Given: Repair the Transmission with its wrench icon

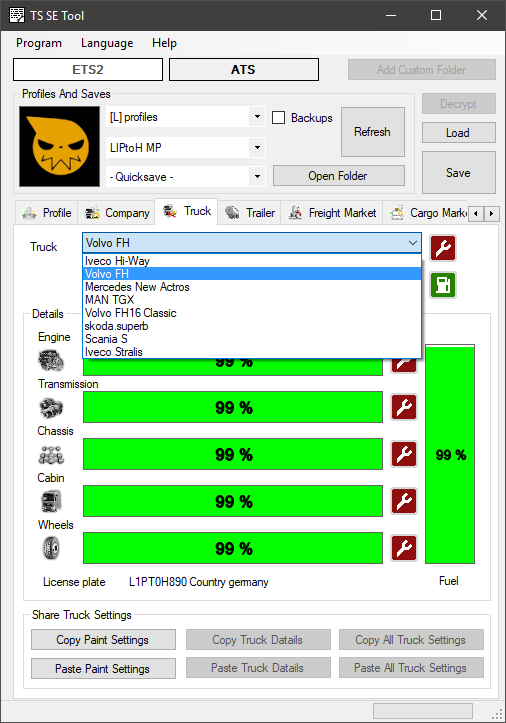Looking at the screenshot, I should tap(404, 407).
